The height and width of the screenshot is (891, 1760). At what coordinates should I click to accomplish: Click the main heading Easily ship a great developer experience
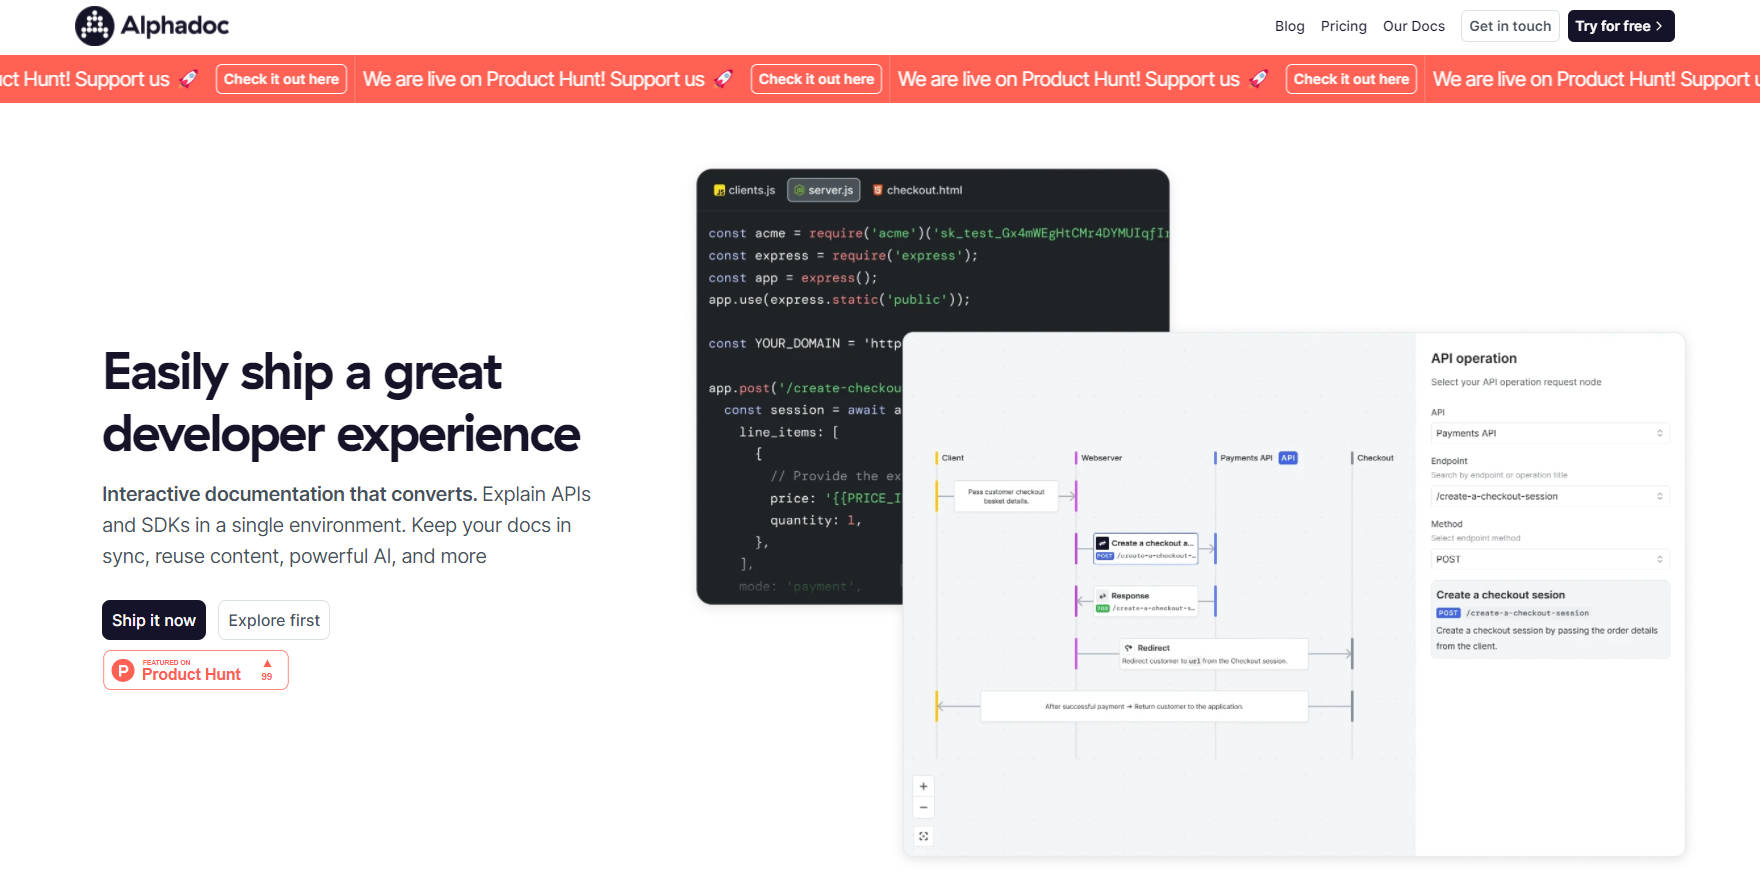click(341, 403)
